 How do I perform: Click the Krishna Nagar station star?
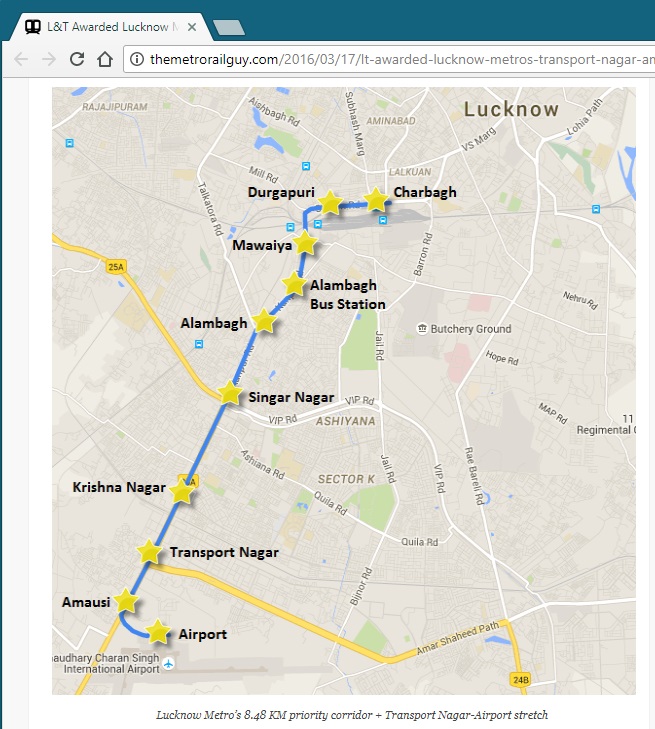point(181,491)
